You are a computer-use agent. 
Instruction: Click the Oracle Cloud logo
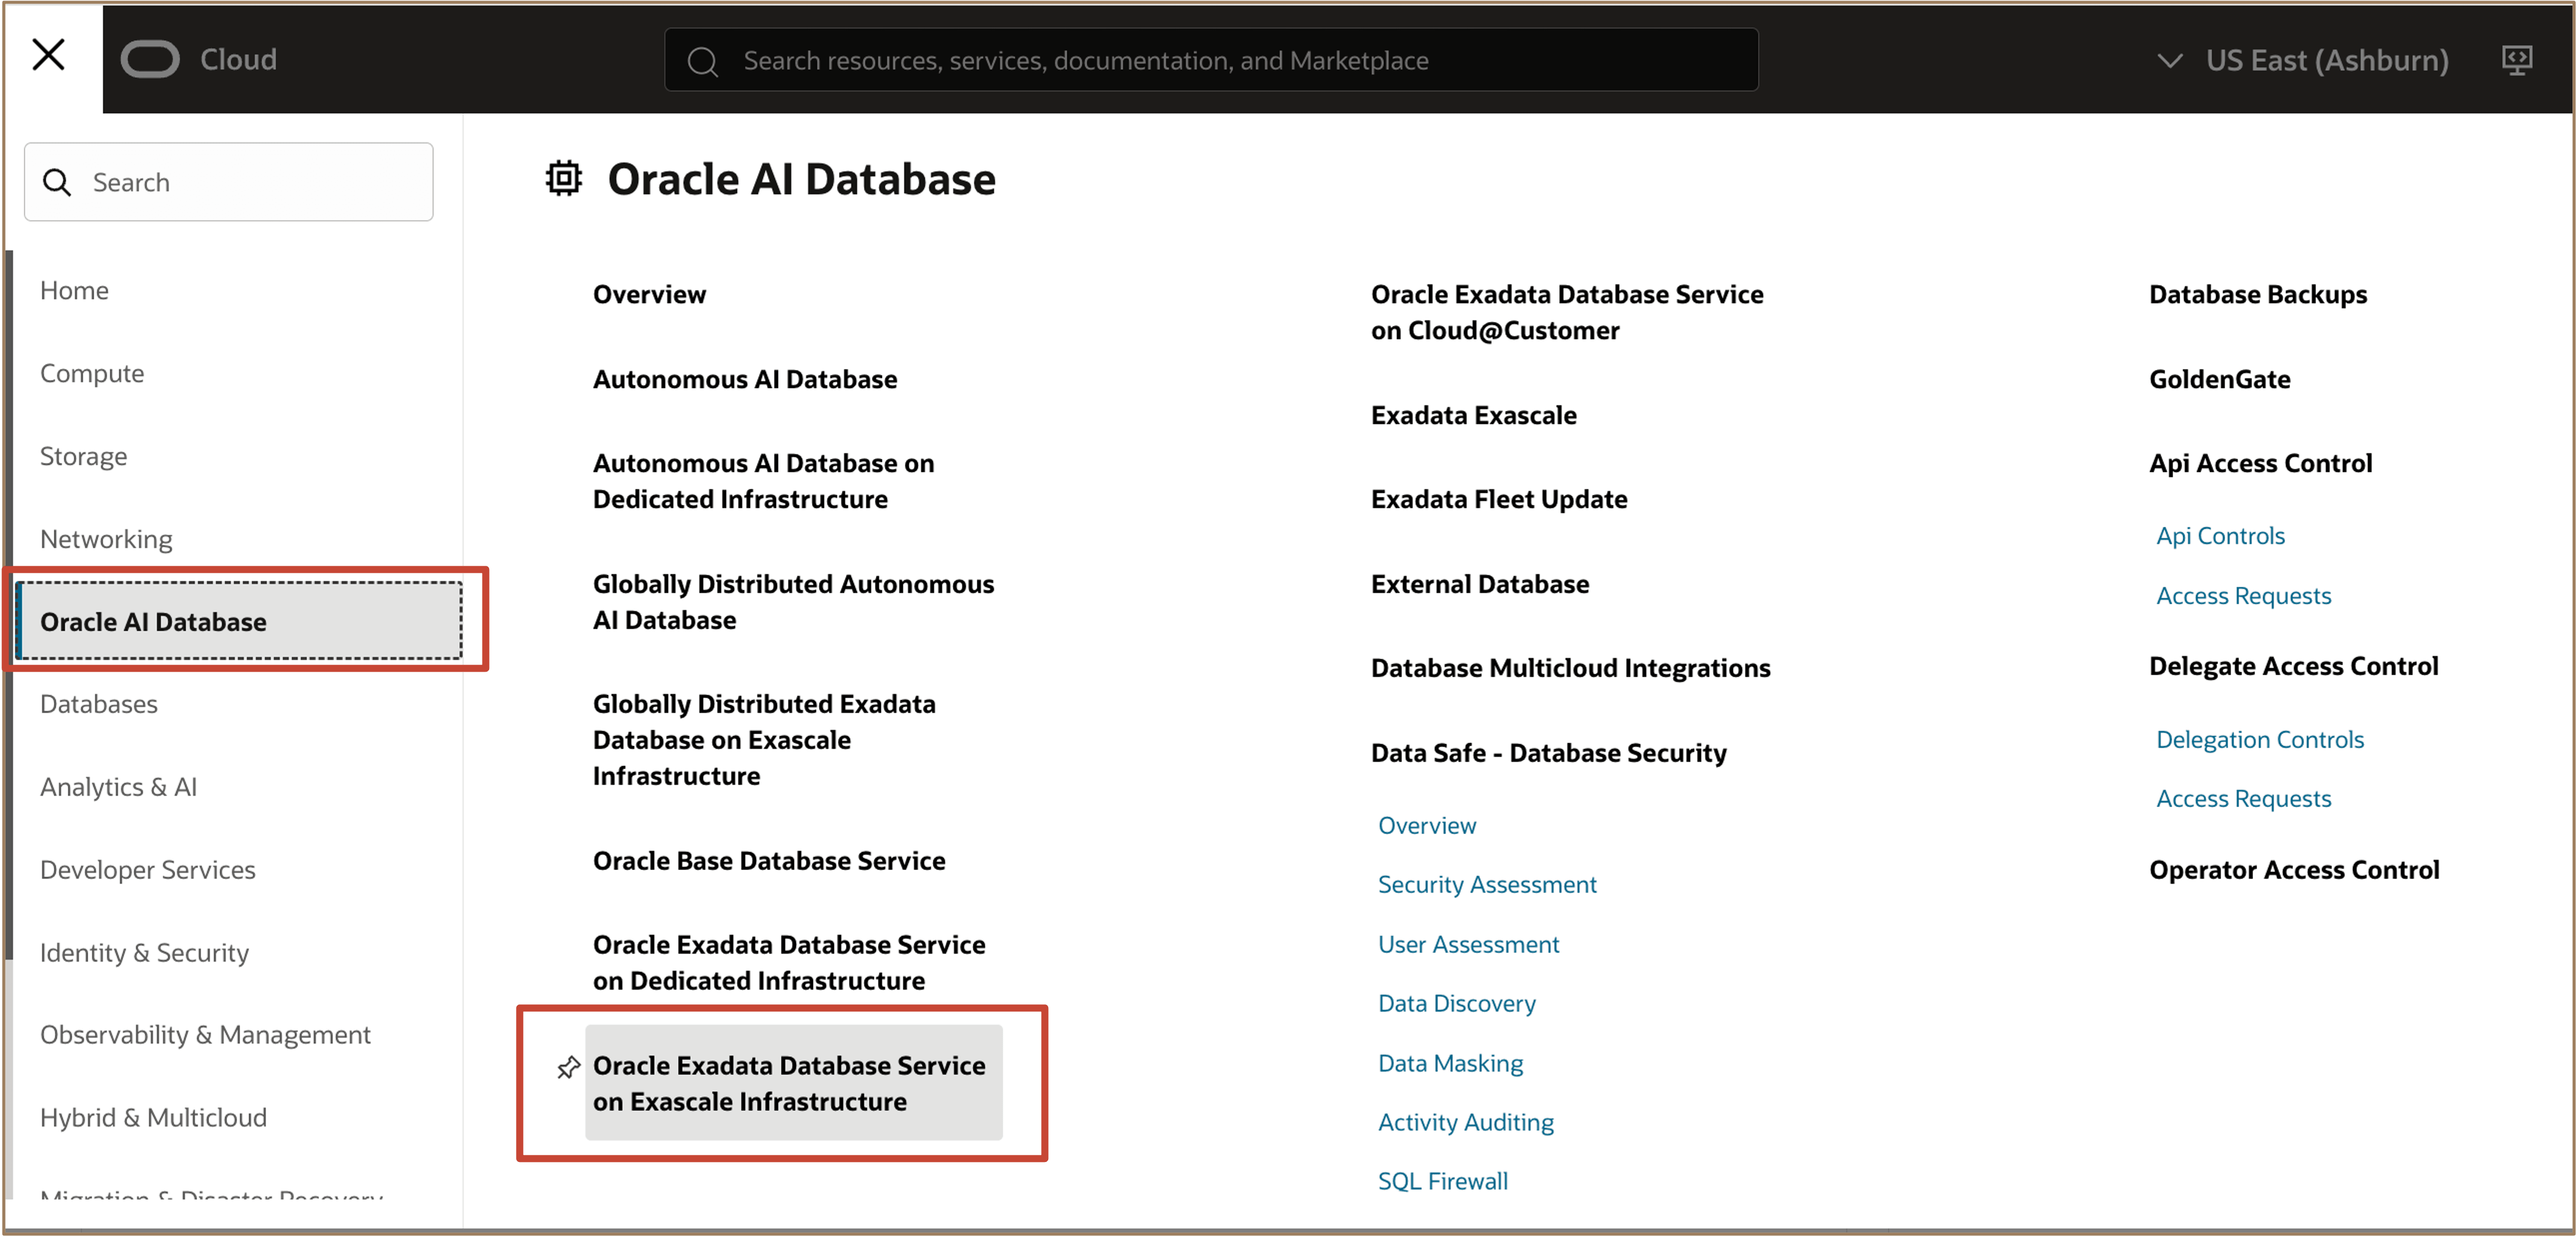(x=150, y=59)
